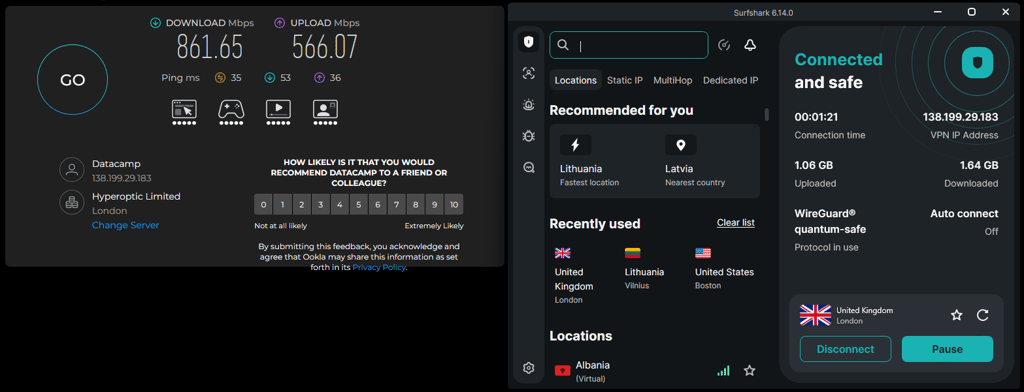This screenshot has height=392, width=1024.
Task: Connect to recently used United States Boston
Action: (724, 269)
